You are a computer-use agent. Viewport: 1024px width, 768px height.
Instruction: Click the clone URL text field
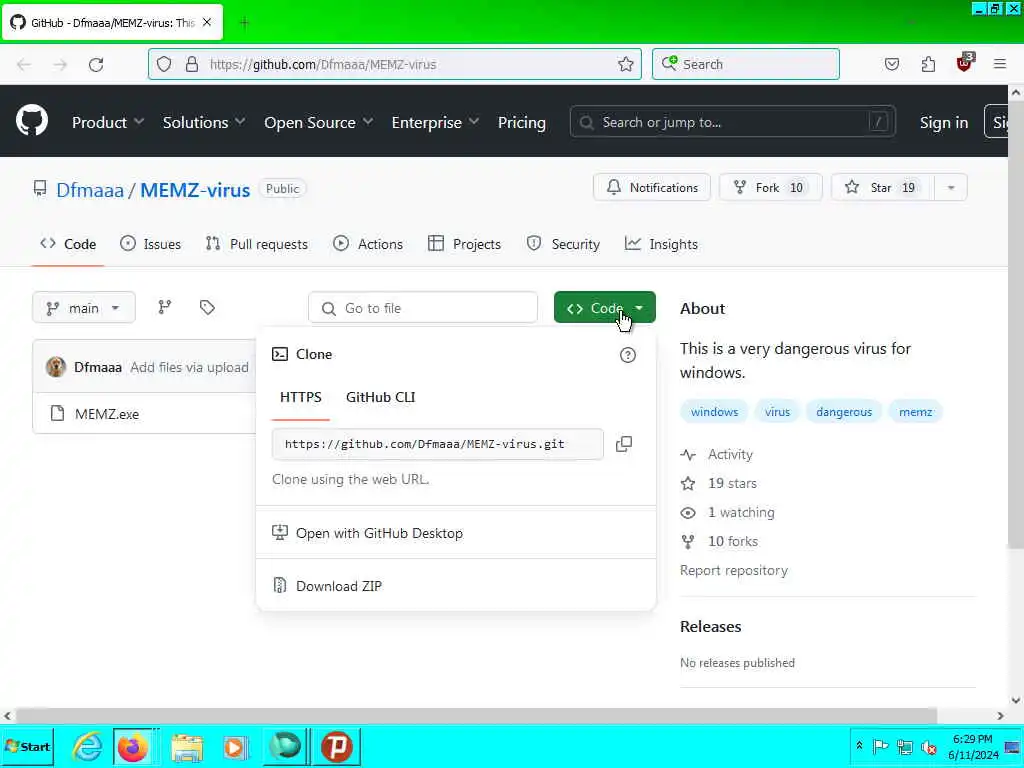(x=438, y=444)
